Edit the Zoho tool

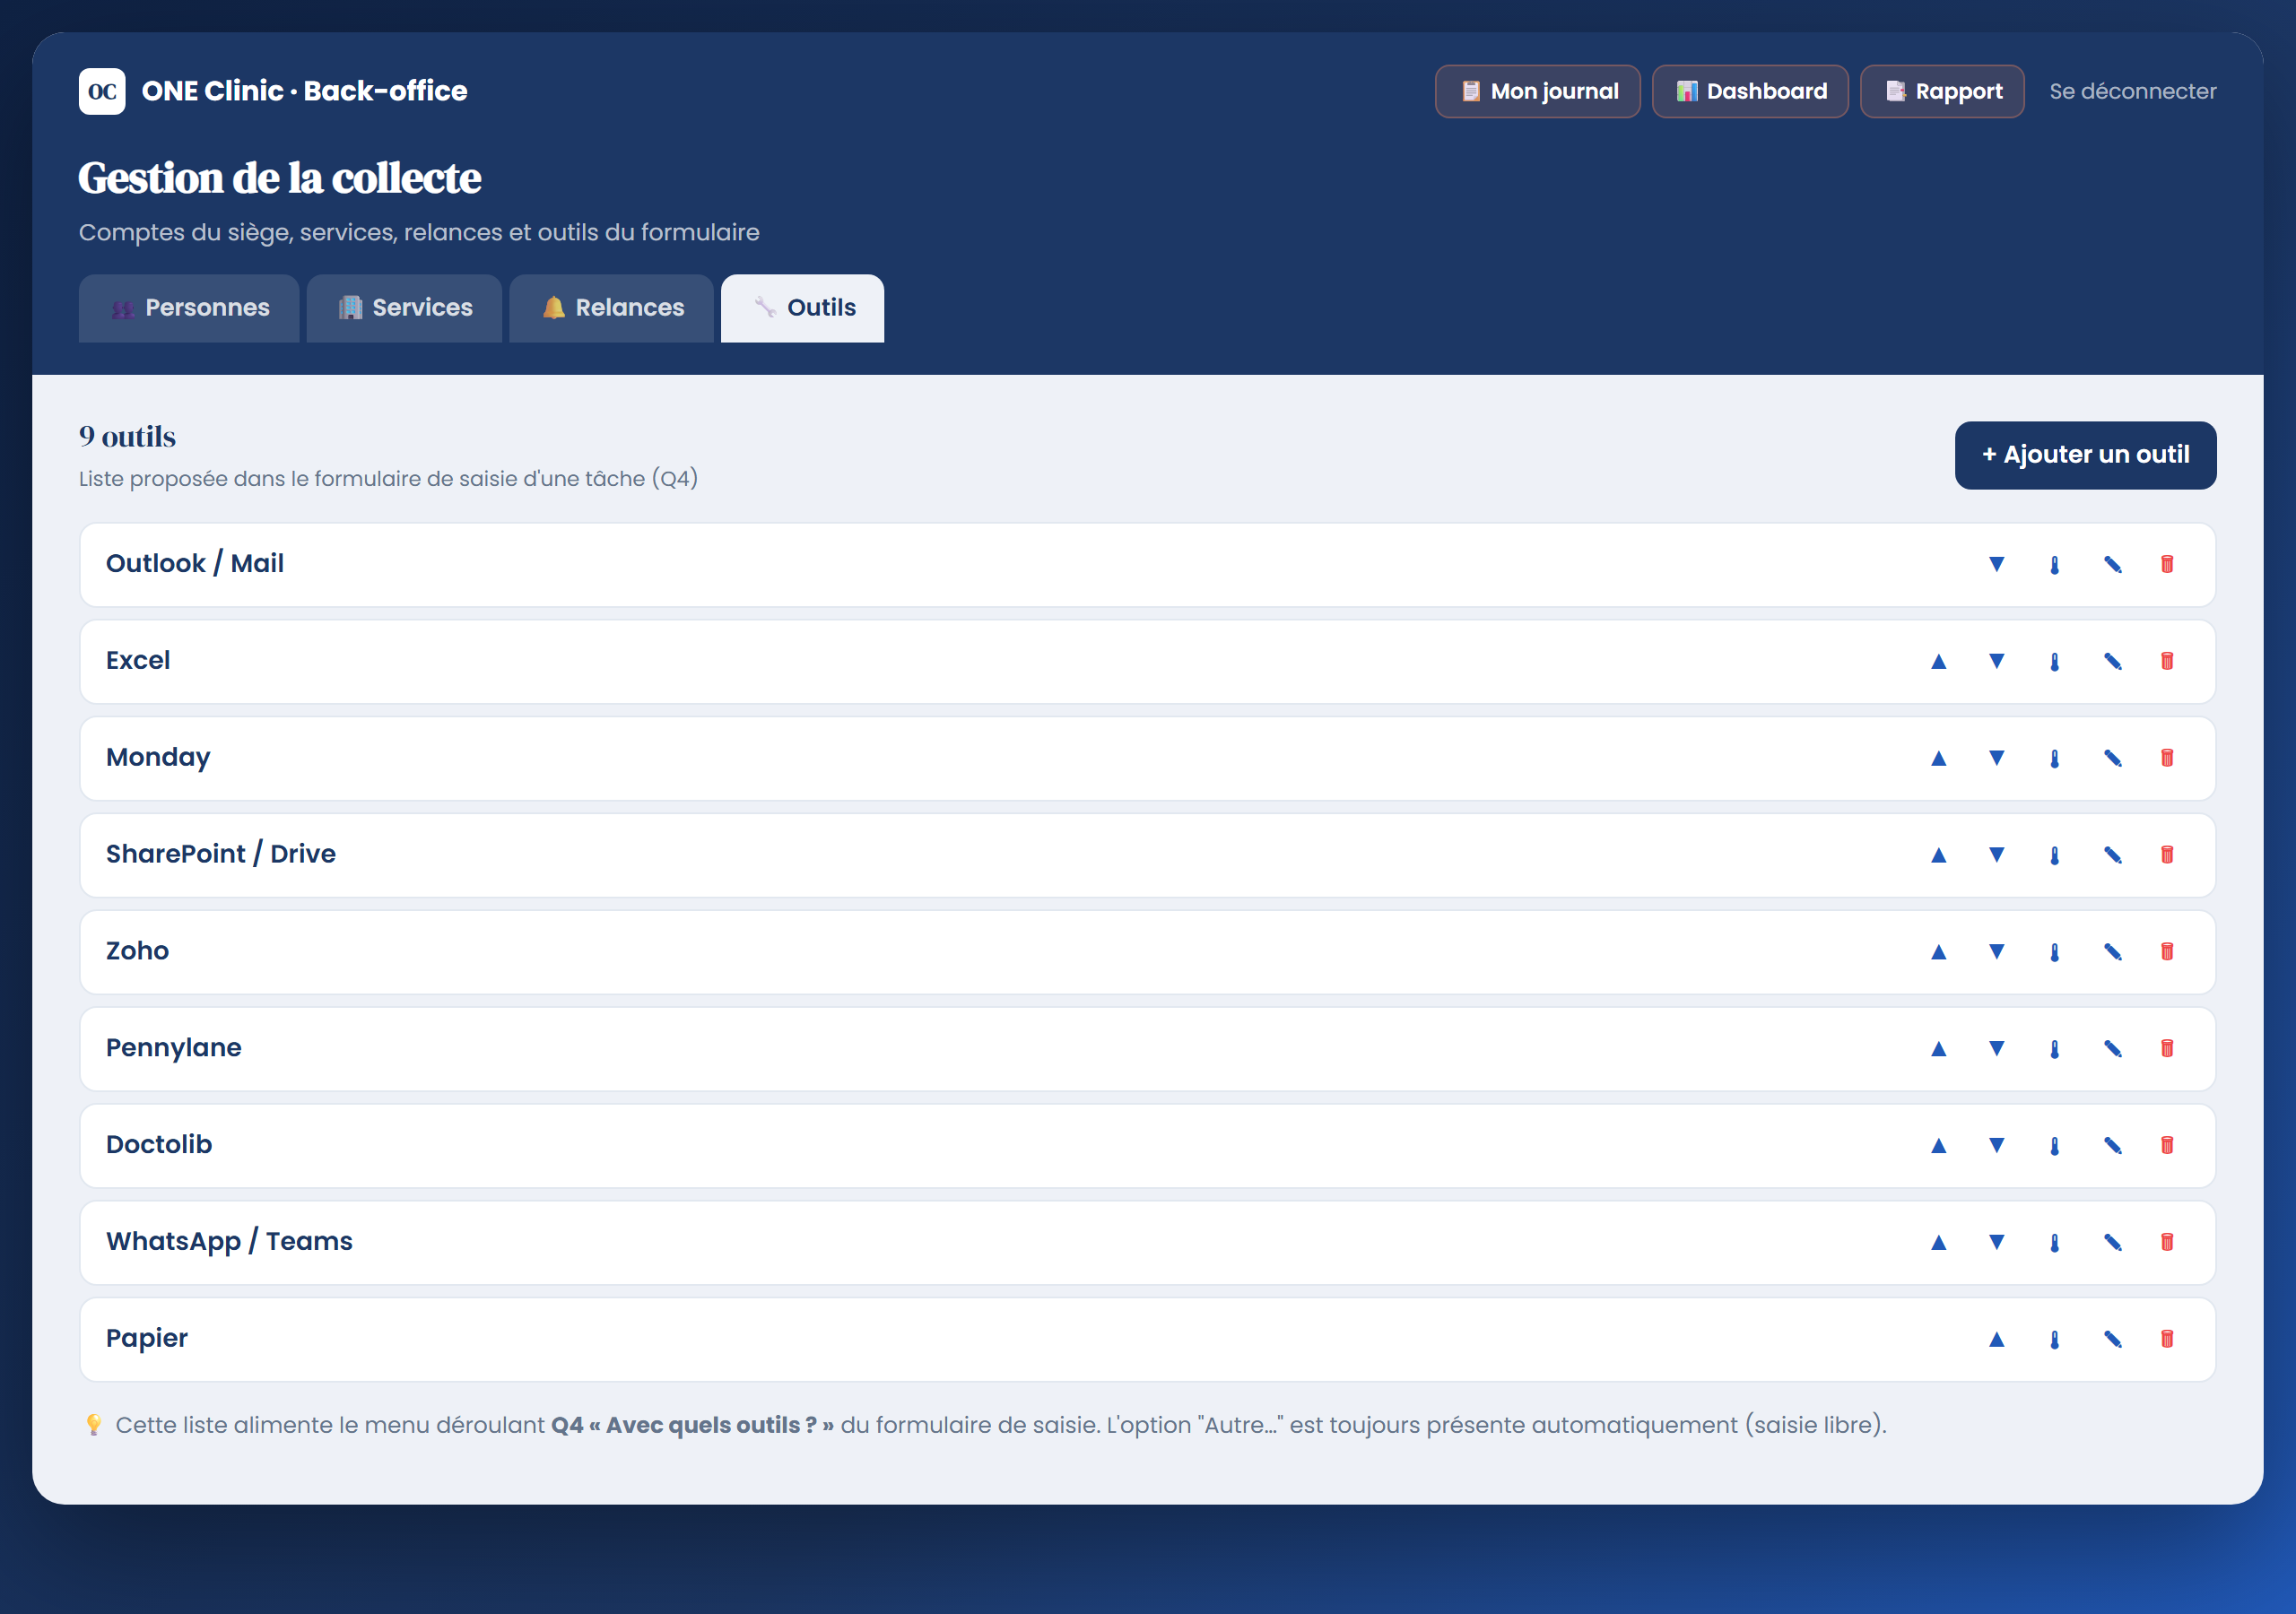(2112, 952)
